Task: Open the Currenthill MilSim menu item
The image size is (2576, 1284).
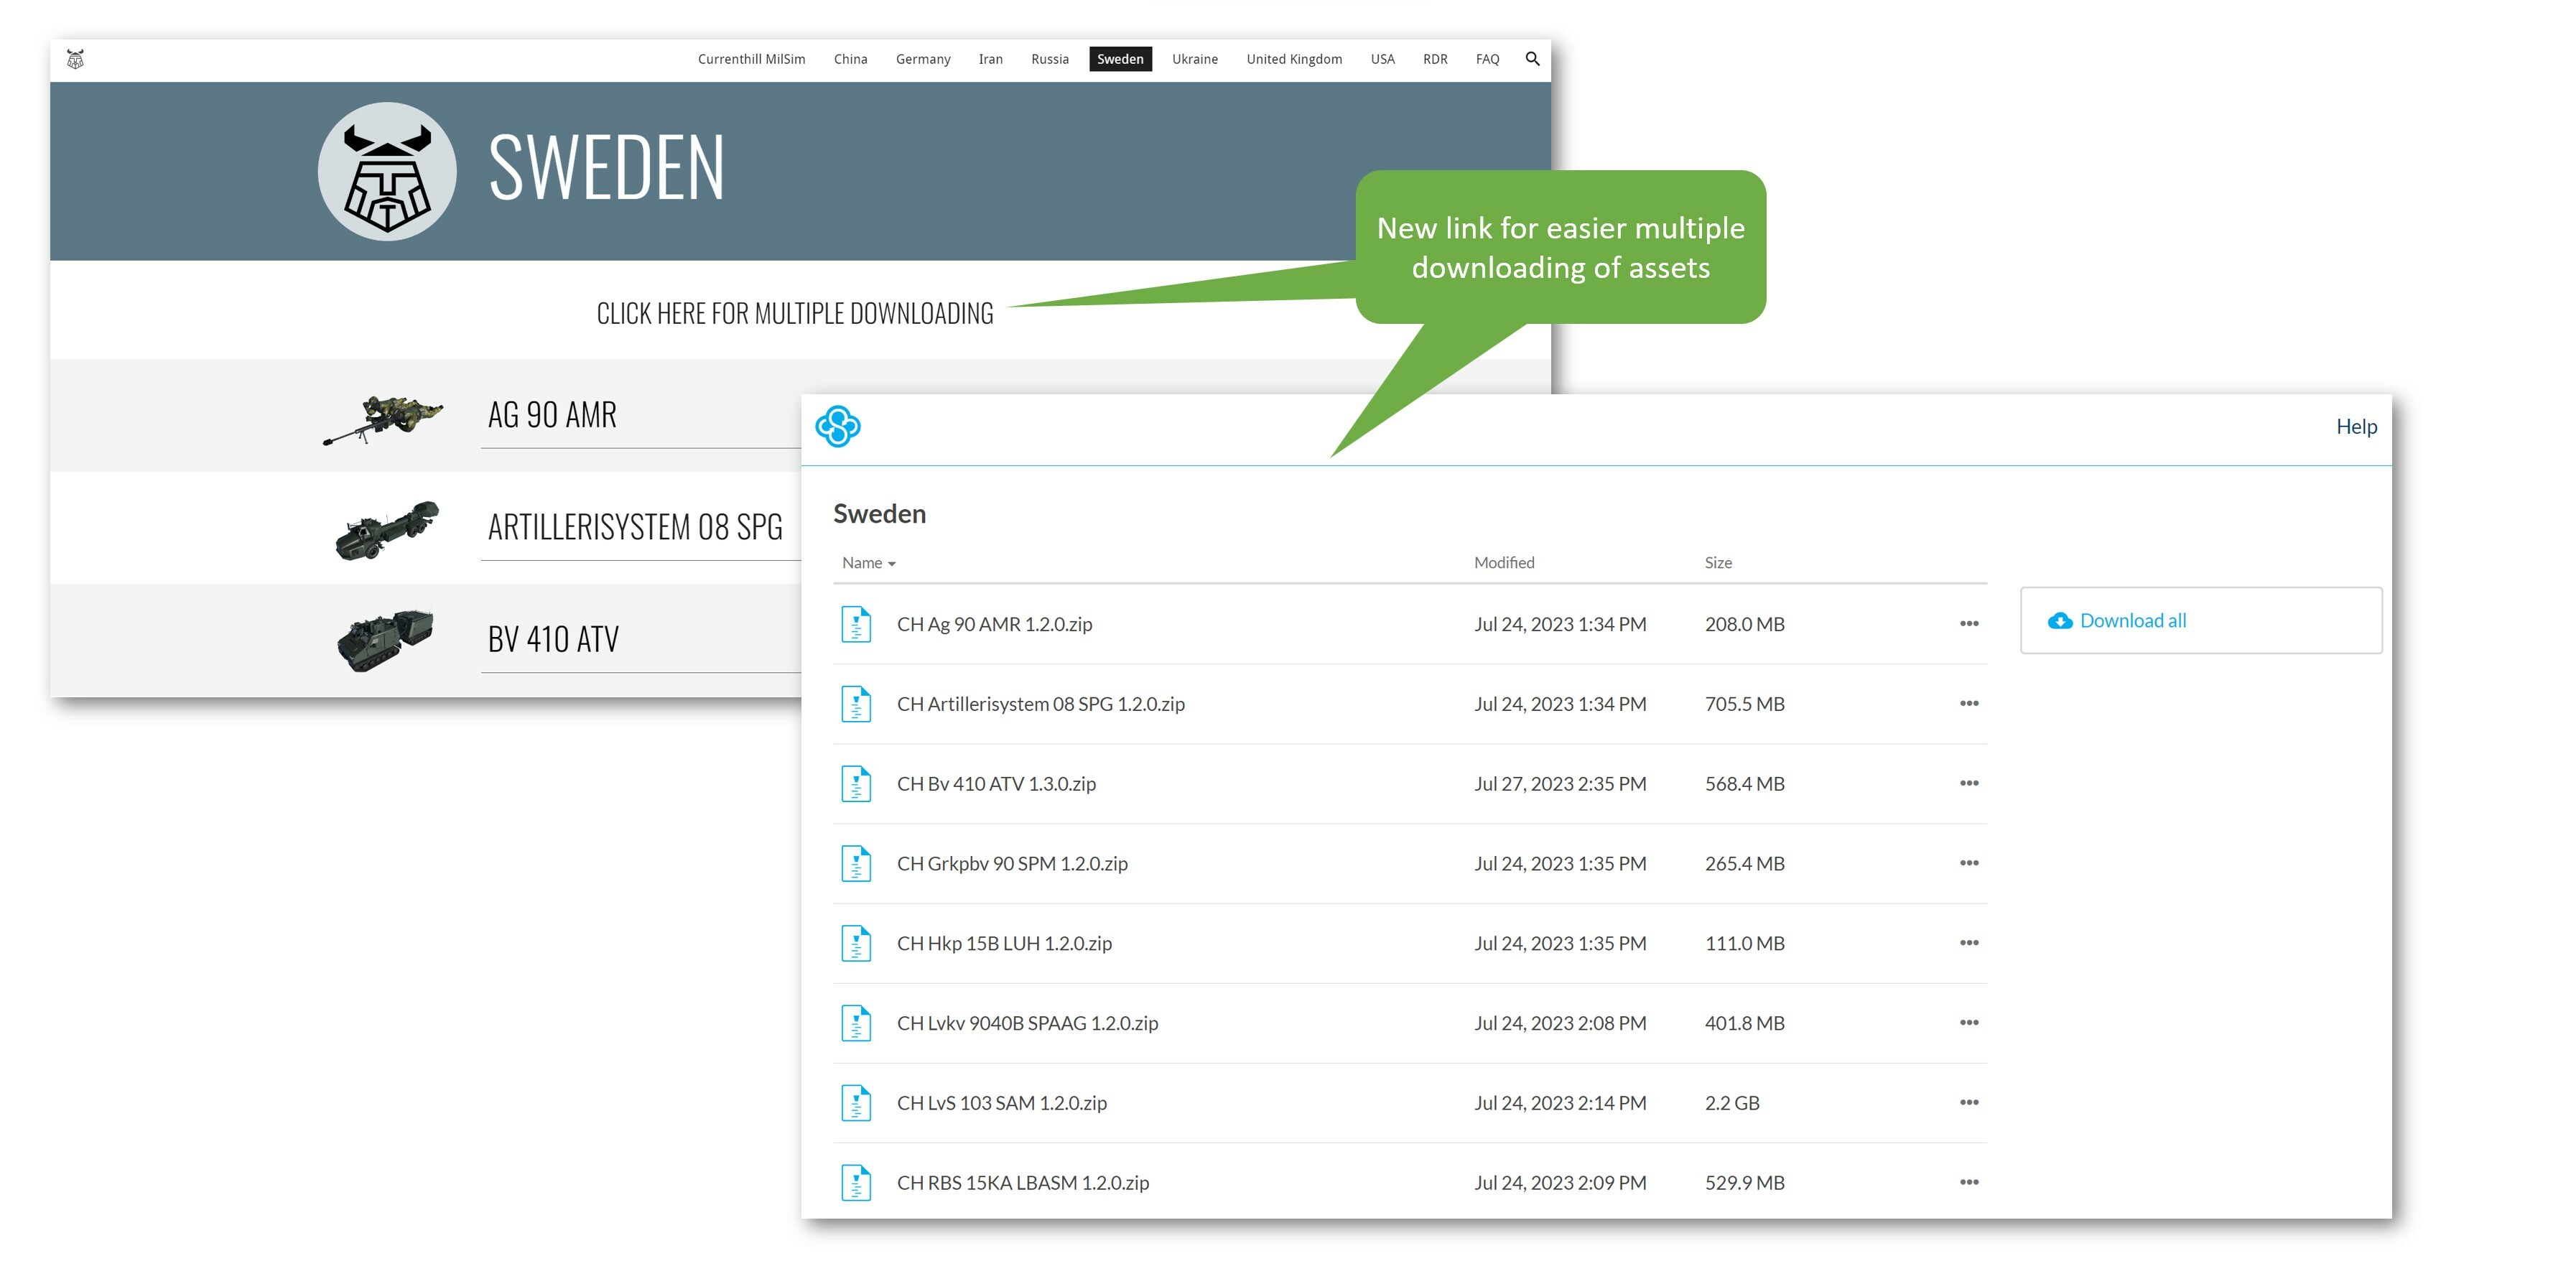Action: coord(751,59)
